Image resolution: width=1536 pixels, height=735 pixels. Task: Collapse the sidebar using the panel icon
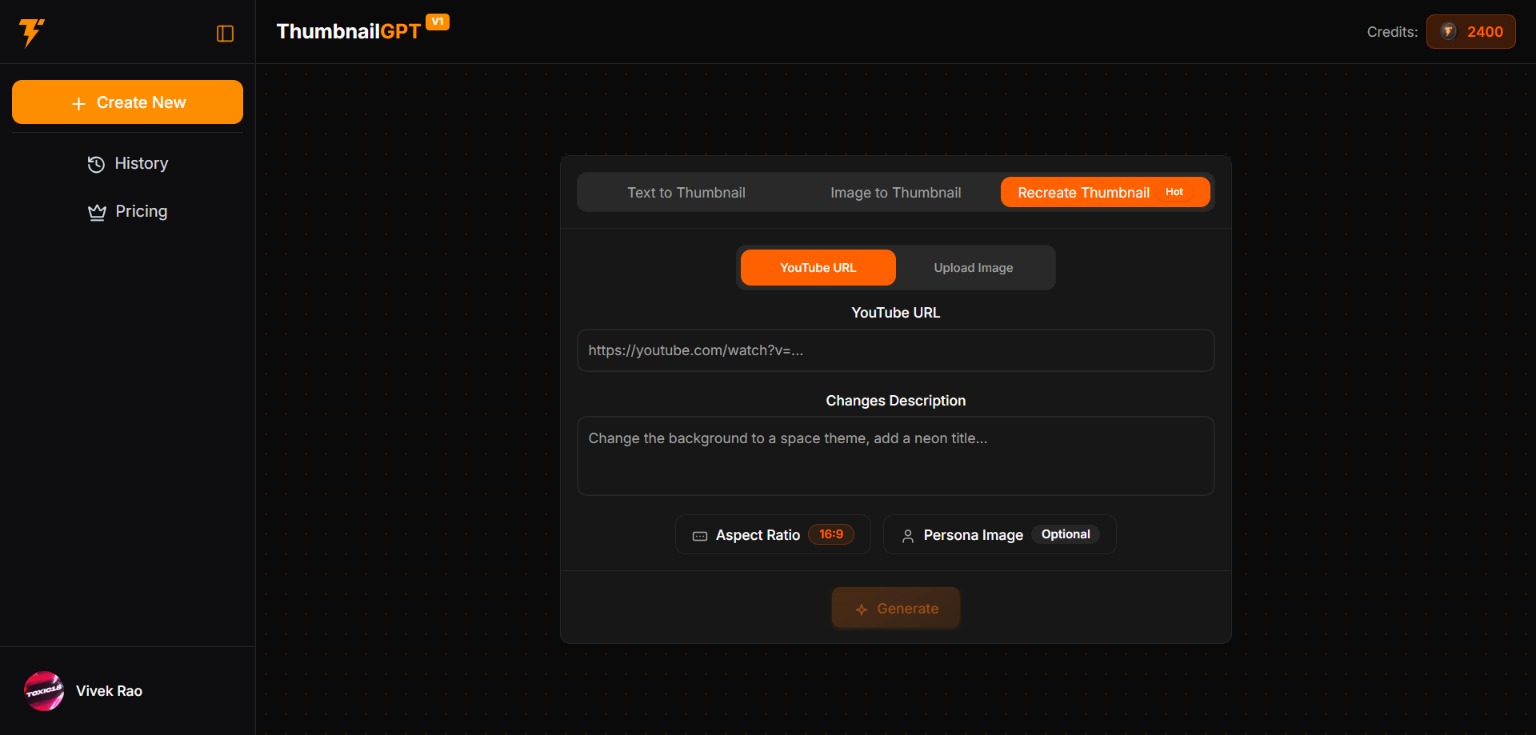(225, 32)
